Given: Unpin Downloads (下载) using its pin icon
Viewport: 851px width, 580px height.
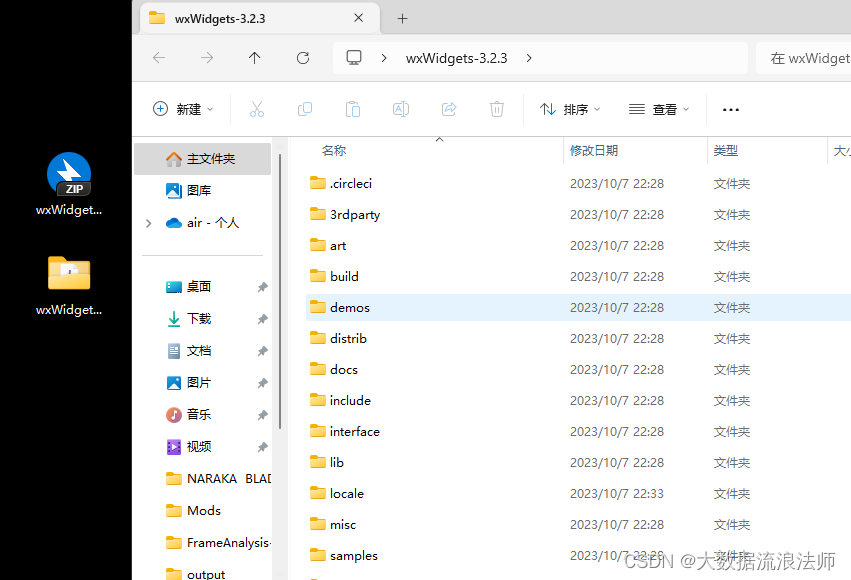Looking at the screenshot, I should point(263,319).
